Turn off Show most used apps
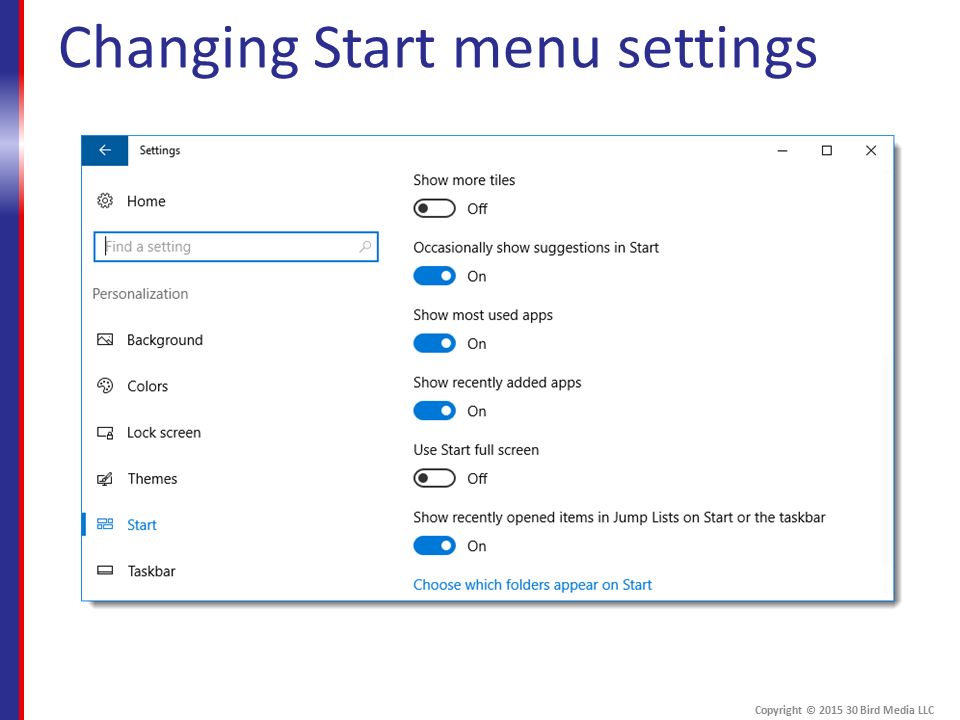Screen dimensions: 960x720 (434, 343)
